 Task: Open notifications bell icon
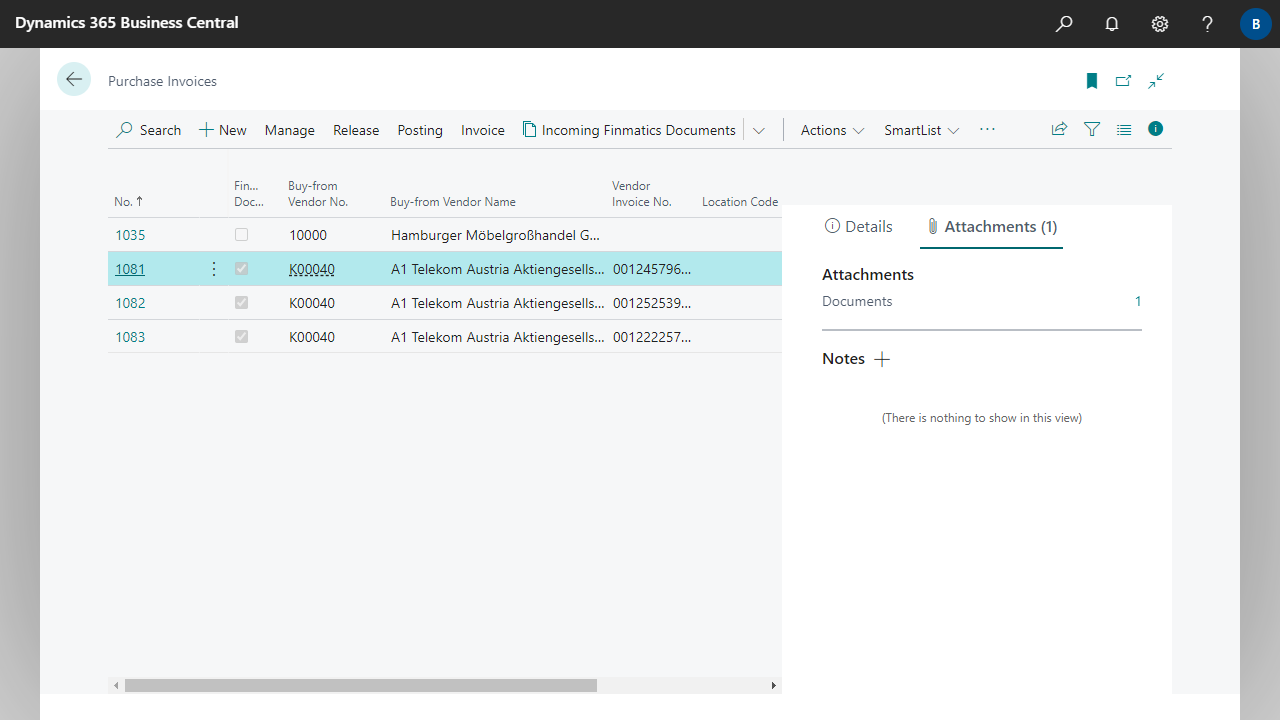point(1112,24)
